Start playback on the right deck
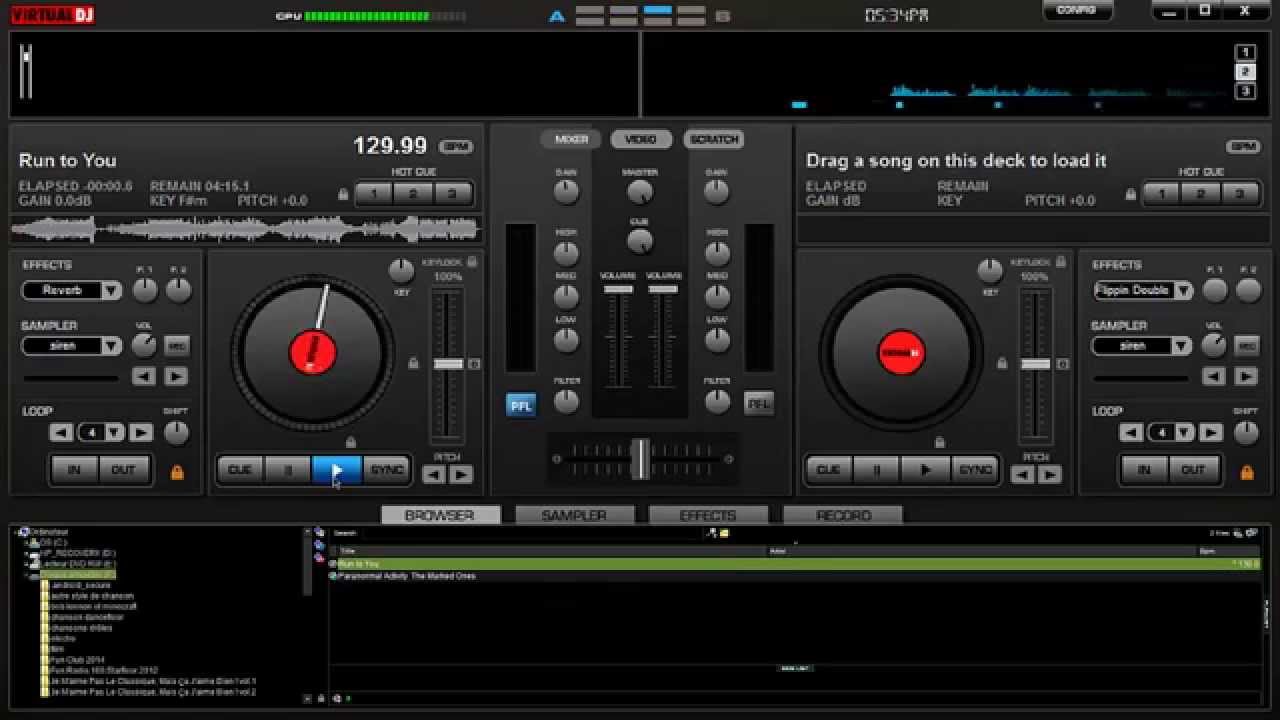Image resolution: width=1280 pixels, height=720 pixels. coord(926,470)
